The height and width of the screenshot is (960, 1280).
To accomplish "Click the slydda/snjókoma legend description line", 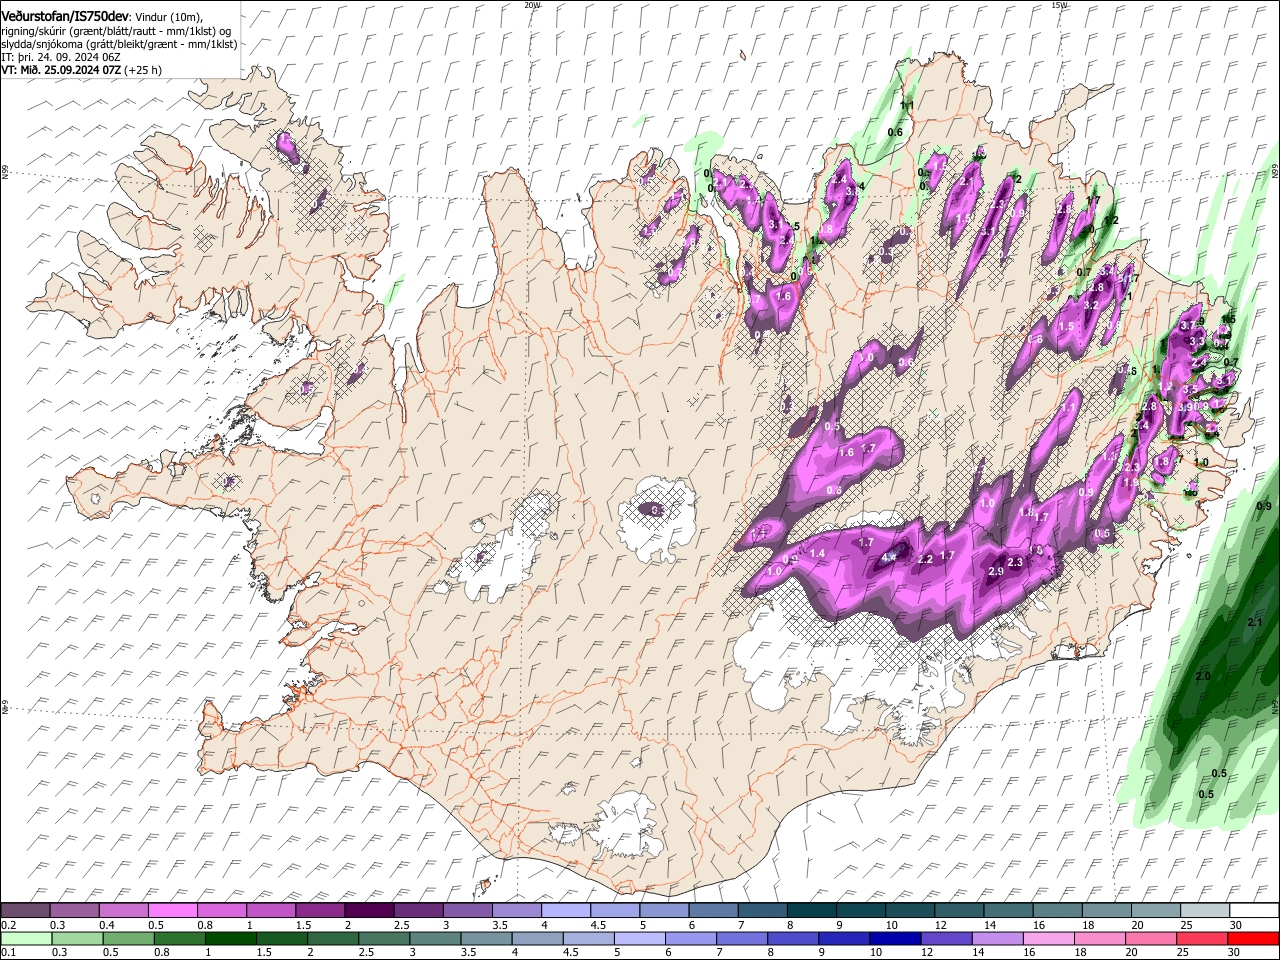I will click(x=119, y=44).
